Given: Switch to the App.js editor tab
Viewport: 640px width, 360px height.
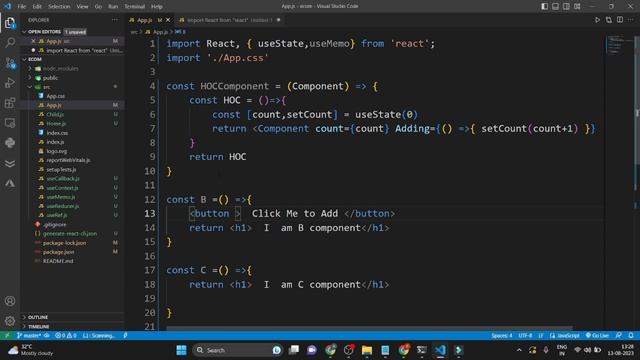Looking at the screenshot, I should (149, 20).
